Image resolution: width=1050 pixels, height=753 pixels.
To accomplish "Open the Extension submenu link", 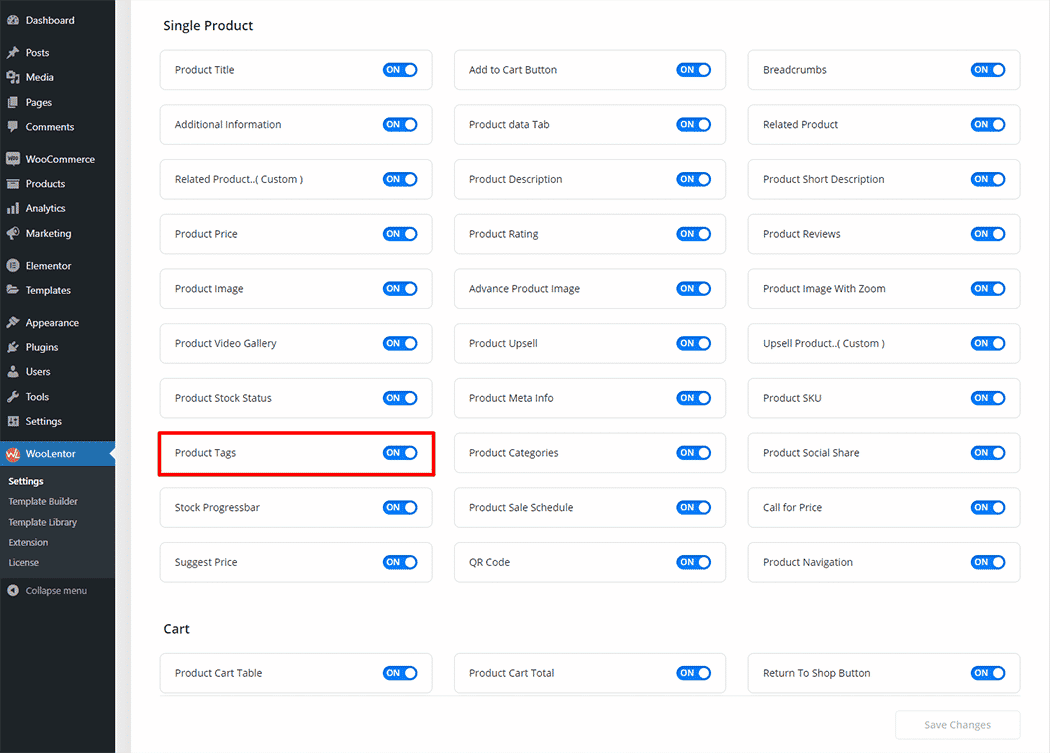I will (x=28, y=542).
